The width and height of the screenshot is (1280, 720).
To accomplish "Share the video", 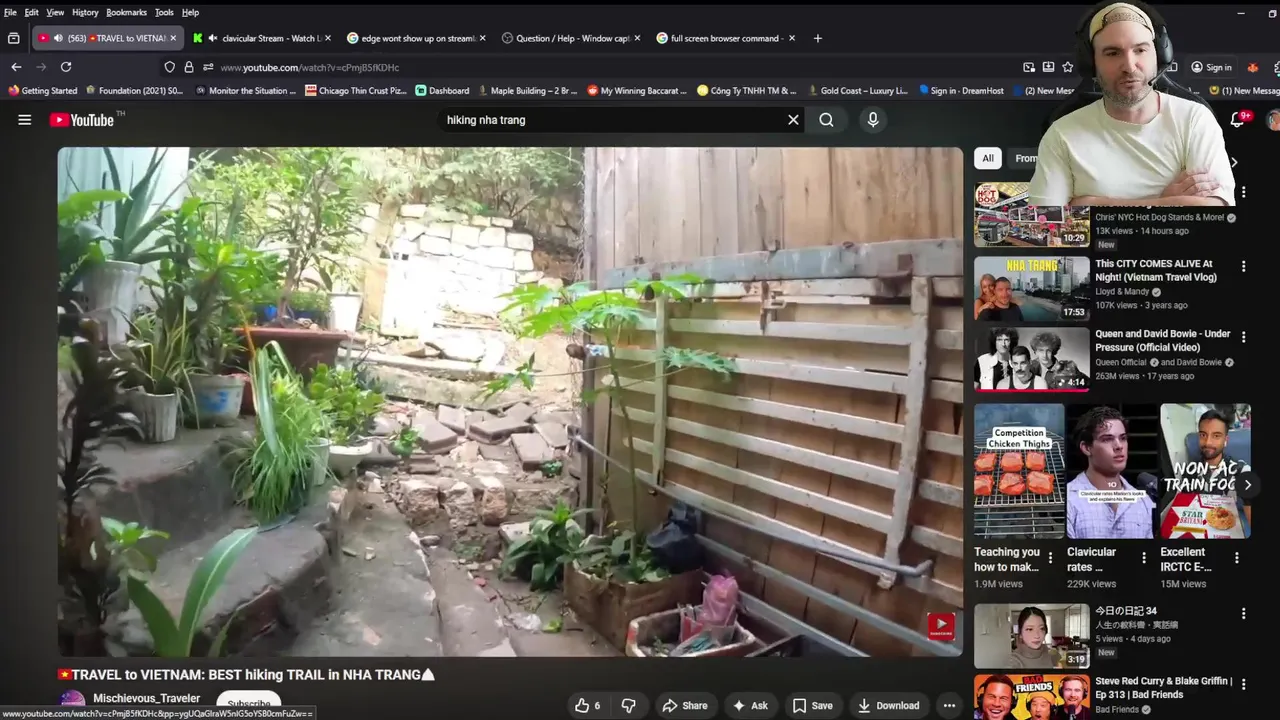I will tap(685, 705).
